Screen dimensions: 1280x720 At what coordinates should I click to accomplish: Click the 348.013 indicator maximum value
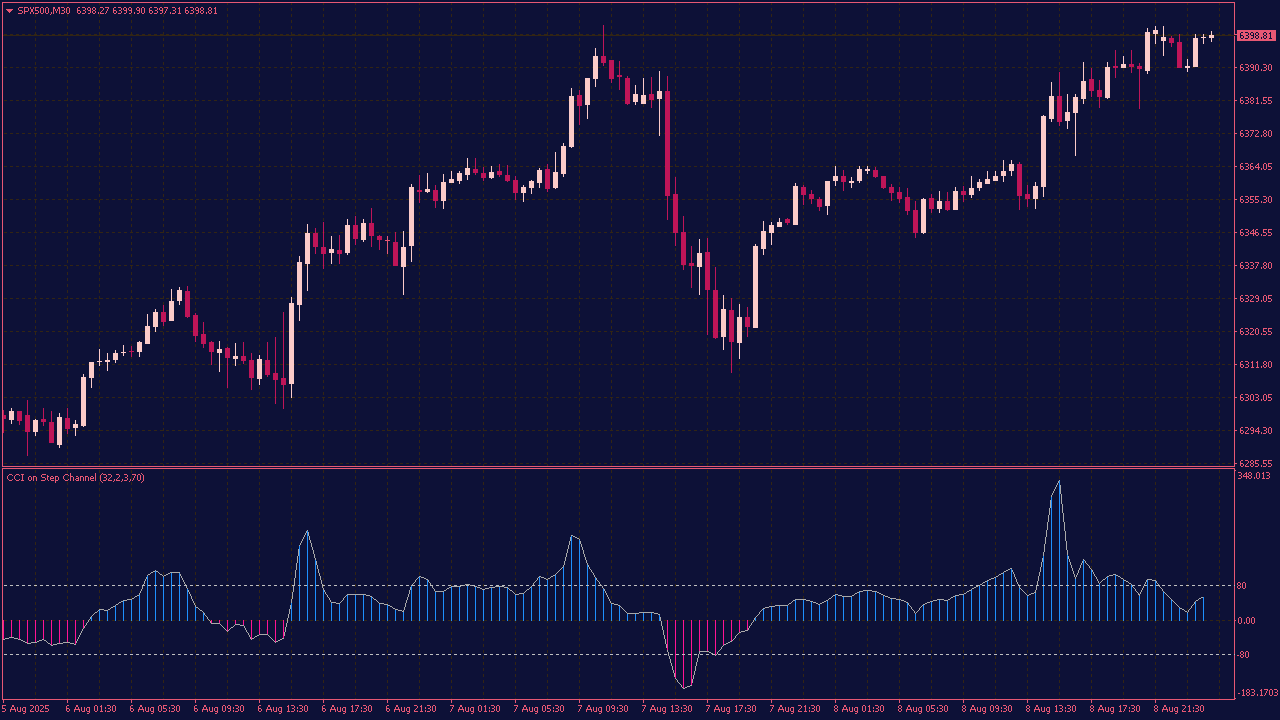tap(1253, 476)
